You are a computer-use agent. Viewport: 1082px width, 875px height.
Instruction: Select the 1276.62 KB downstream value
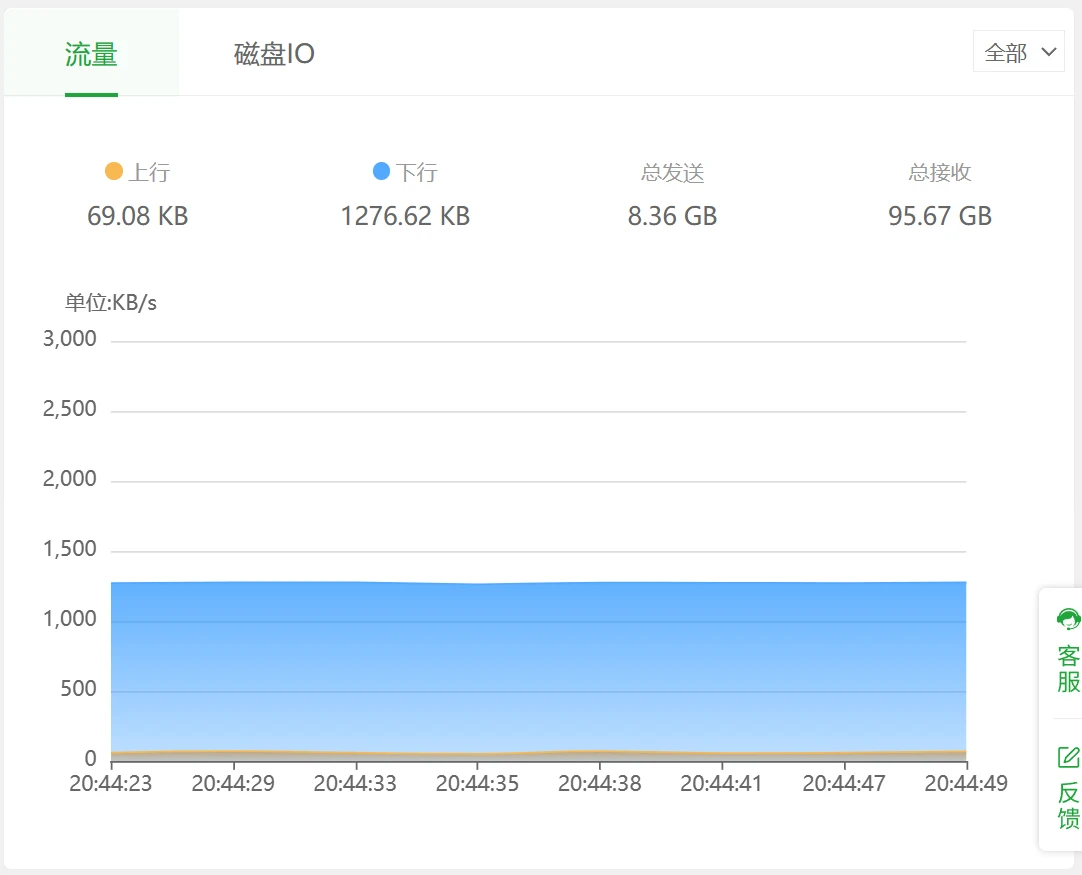405,216
